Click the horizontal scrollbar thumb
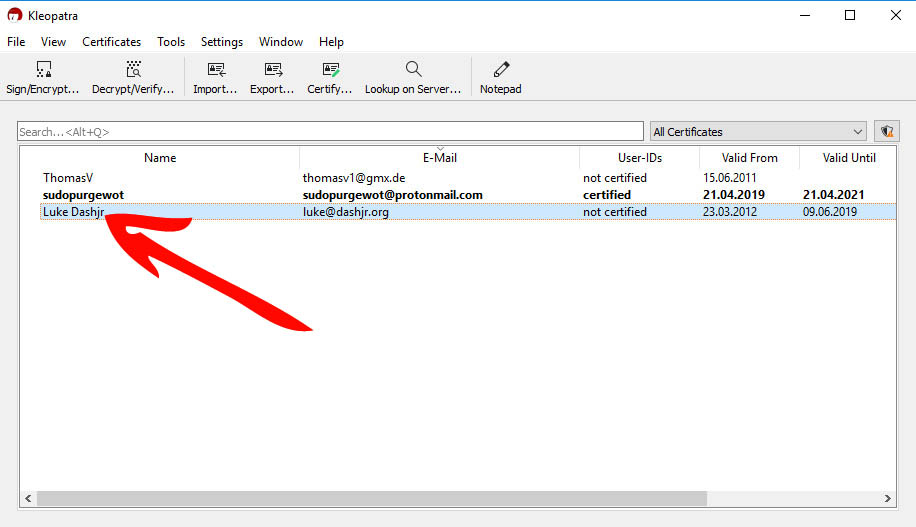The image size is (916, 527). click(372, 498)
